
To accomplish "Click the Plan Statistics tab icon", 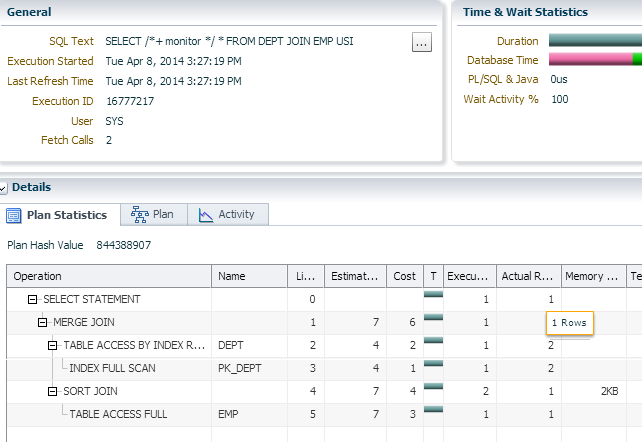I will click(14, 215).
